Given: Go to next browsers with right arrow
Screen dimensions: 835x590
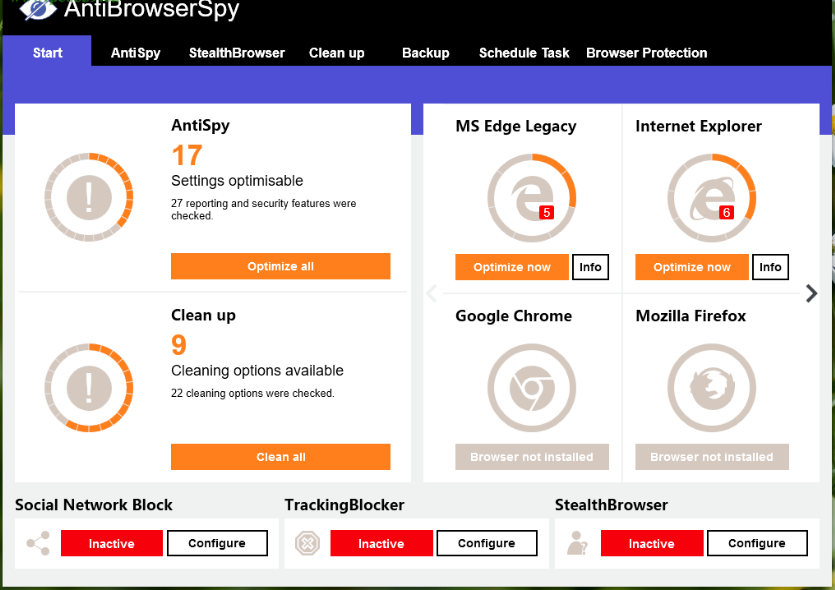Looking at the screenshot, I should [811, 293].
